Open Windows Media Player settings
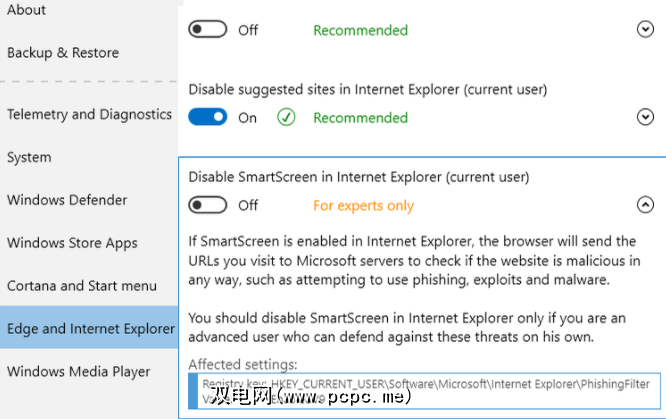The width and height of the screenshot is (666, 419). point(78,372)
